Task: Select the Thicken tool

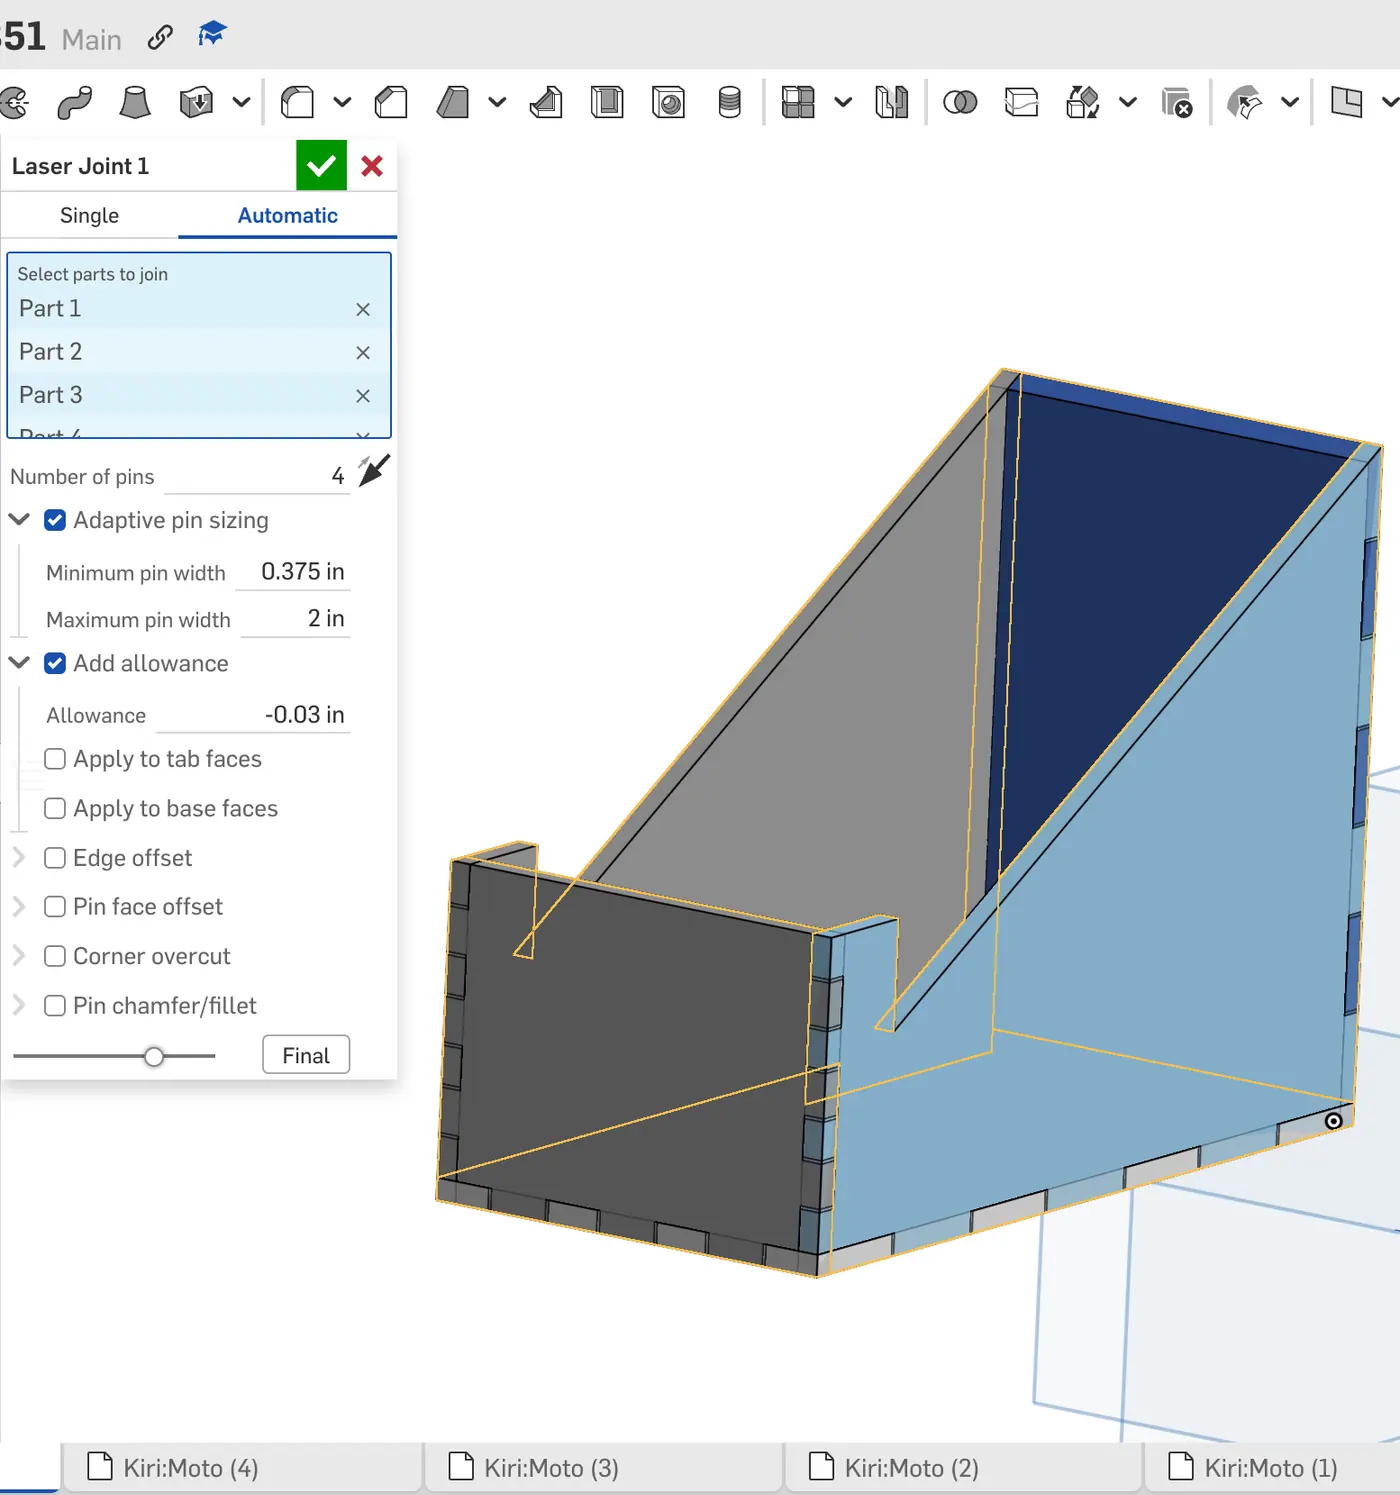Action: click(196, 102)
